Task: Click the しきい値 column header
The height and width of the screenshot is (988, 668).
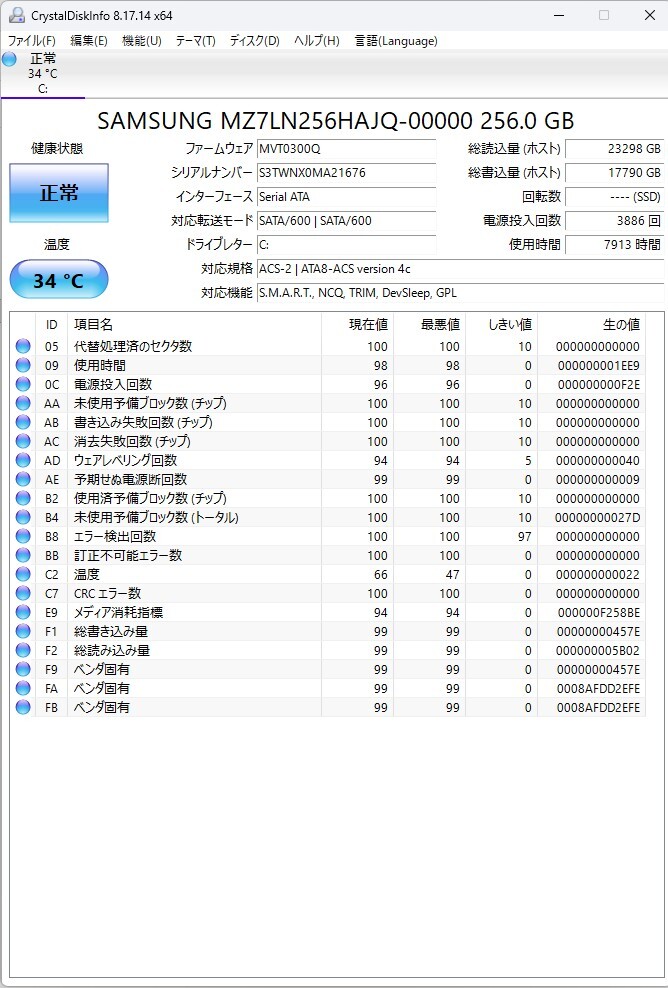Action: (x=502, y=325)
